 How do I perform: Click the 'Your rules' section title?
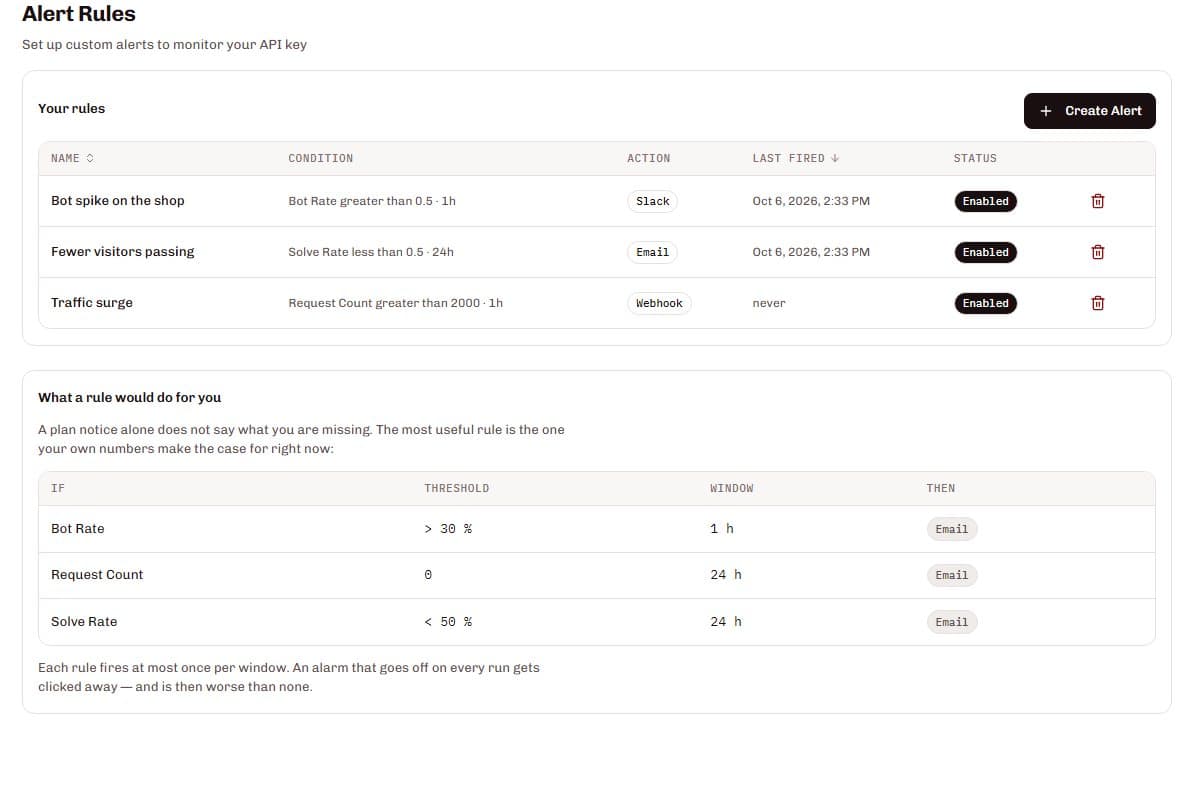[72, 108]
